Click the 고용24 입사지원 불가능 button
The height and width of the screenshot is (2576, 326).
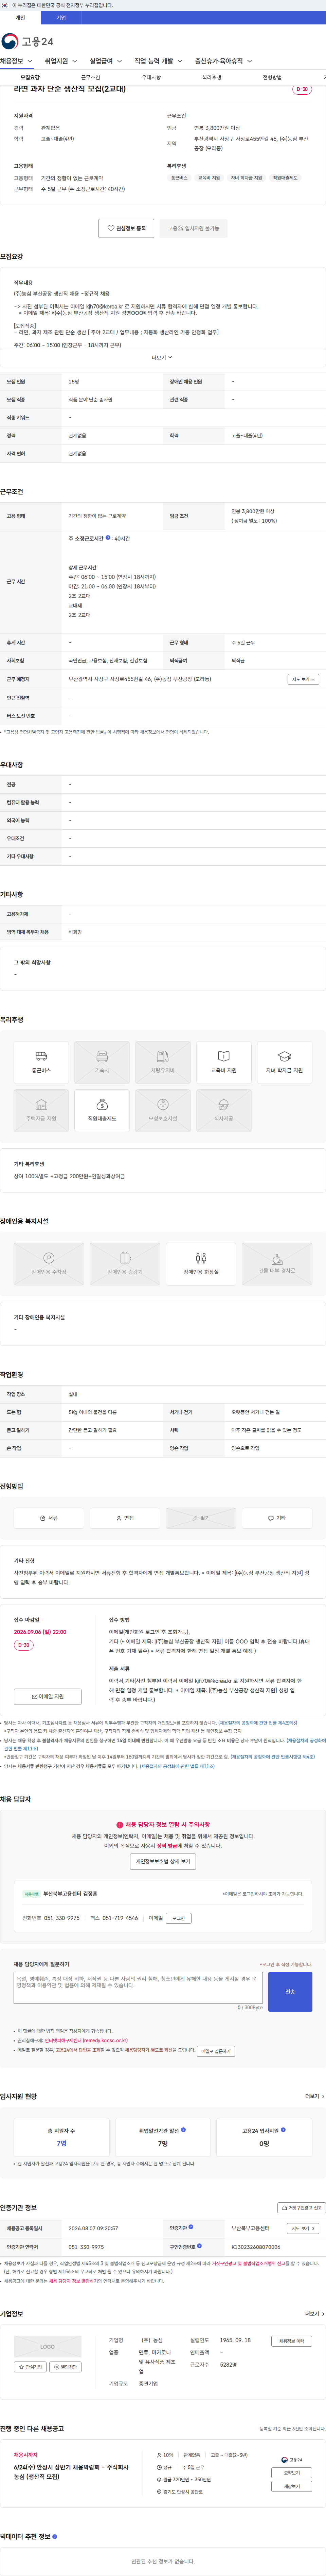tap(193, 228)
